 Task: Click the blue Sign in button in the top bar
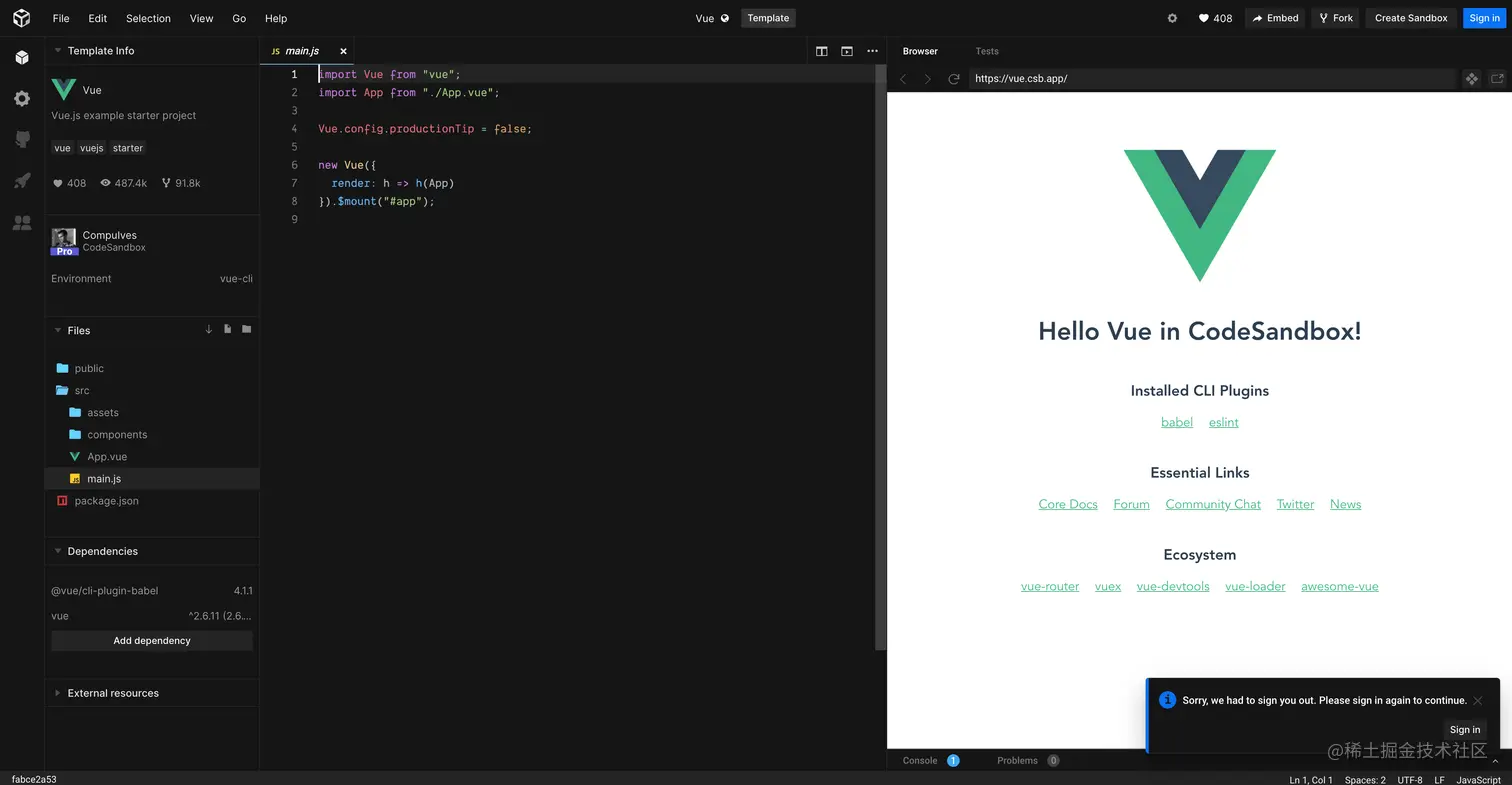(1484, 18)
